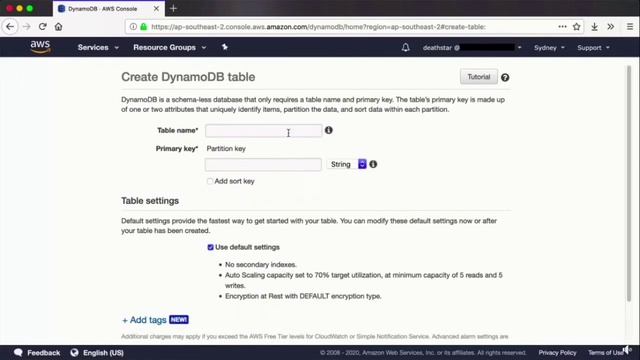The width and height of the screenshot is (640, 360).
Task: Open page actions three-dot menu
Action: [562, 27]
